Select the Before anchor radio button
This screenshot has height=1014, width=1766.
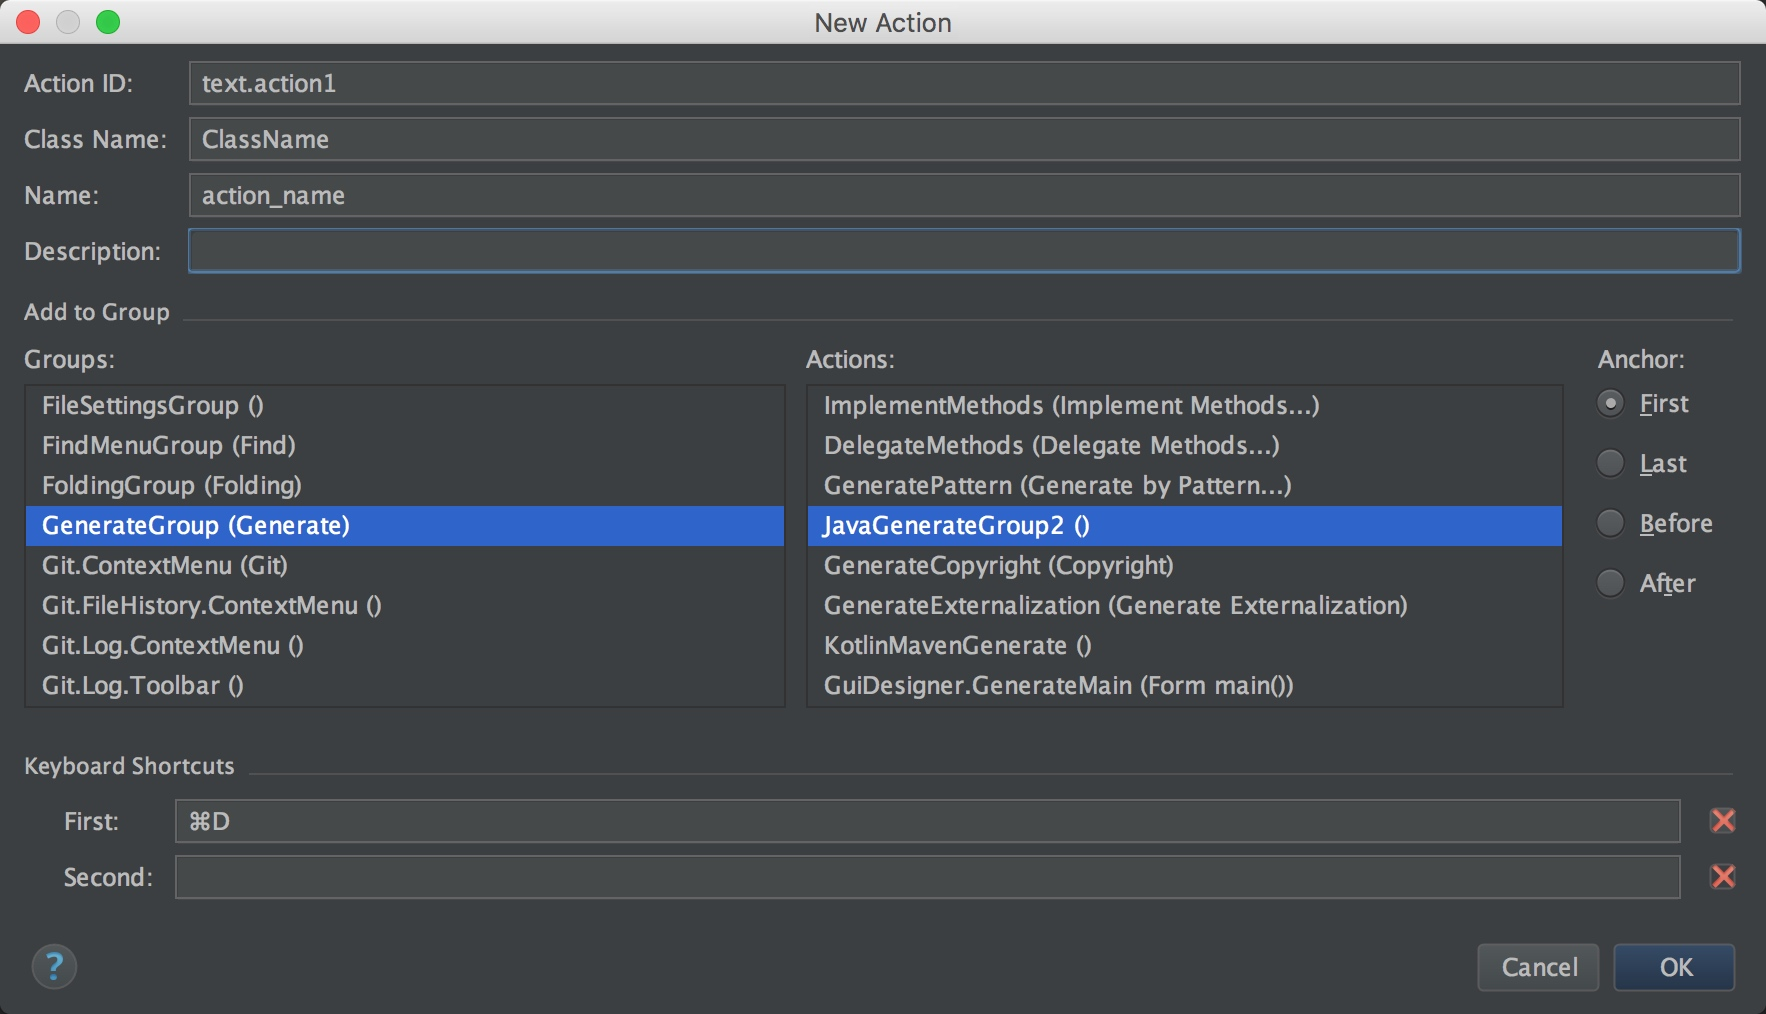coord(1610,523)
